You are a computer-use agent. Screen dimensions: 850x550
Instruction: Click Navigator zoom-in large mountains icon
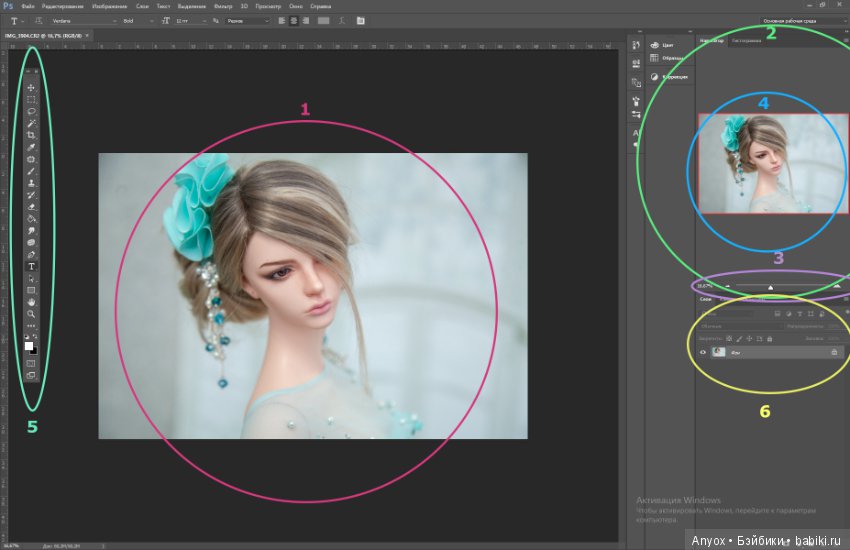[x=837, y=286]
